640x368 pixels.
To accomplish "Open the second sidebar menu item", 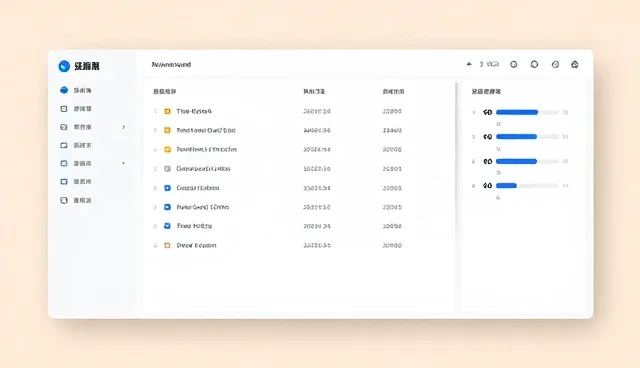I will coord(76,109).
